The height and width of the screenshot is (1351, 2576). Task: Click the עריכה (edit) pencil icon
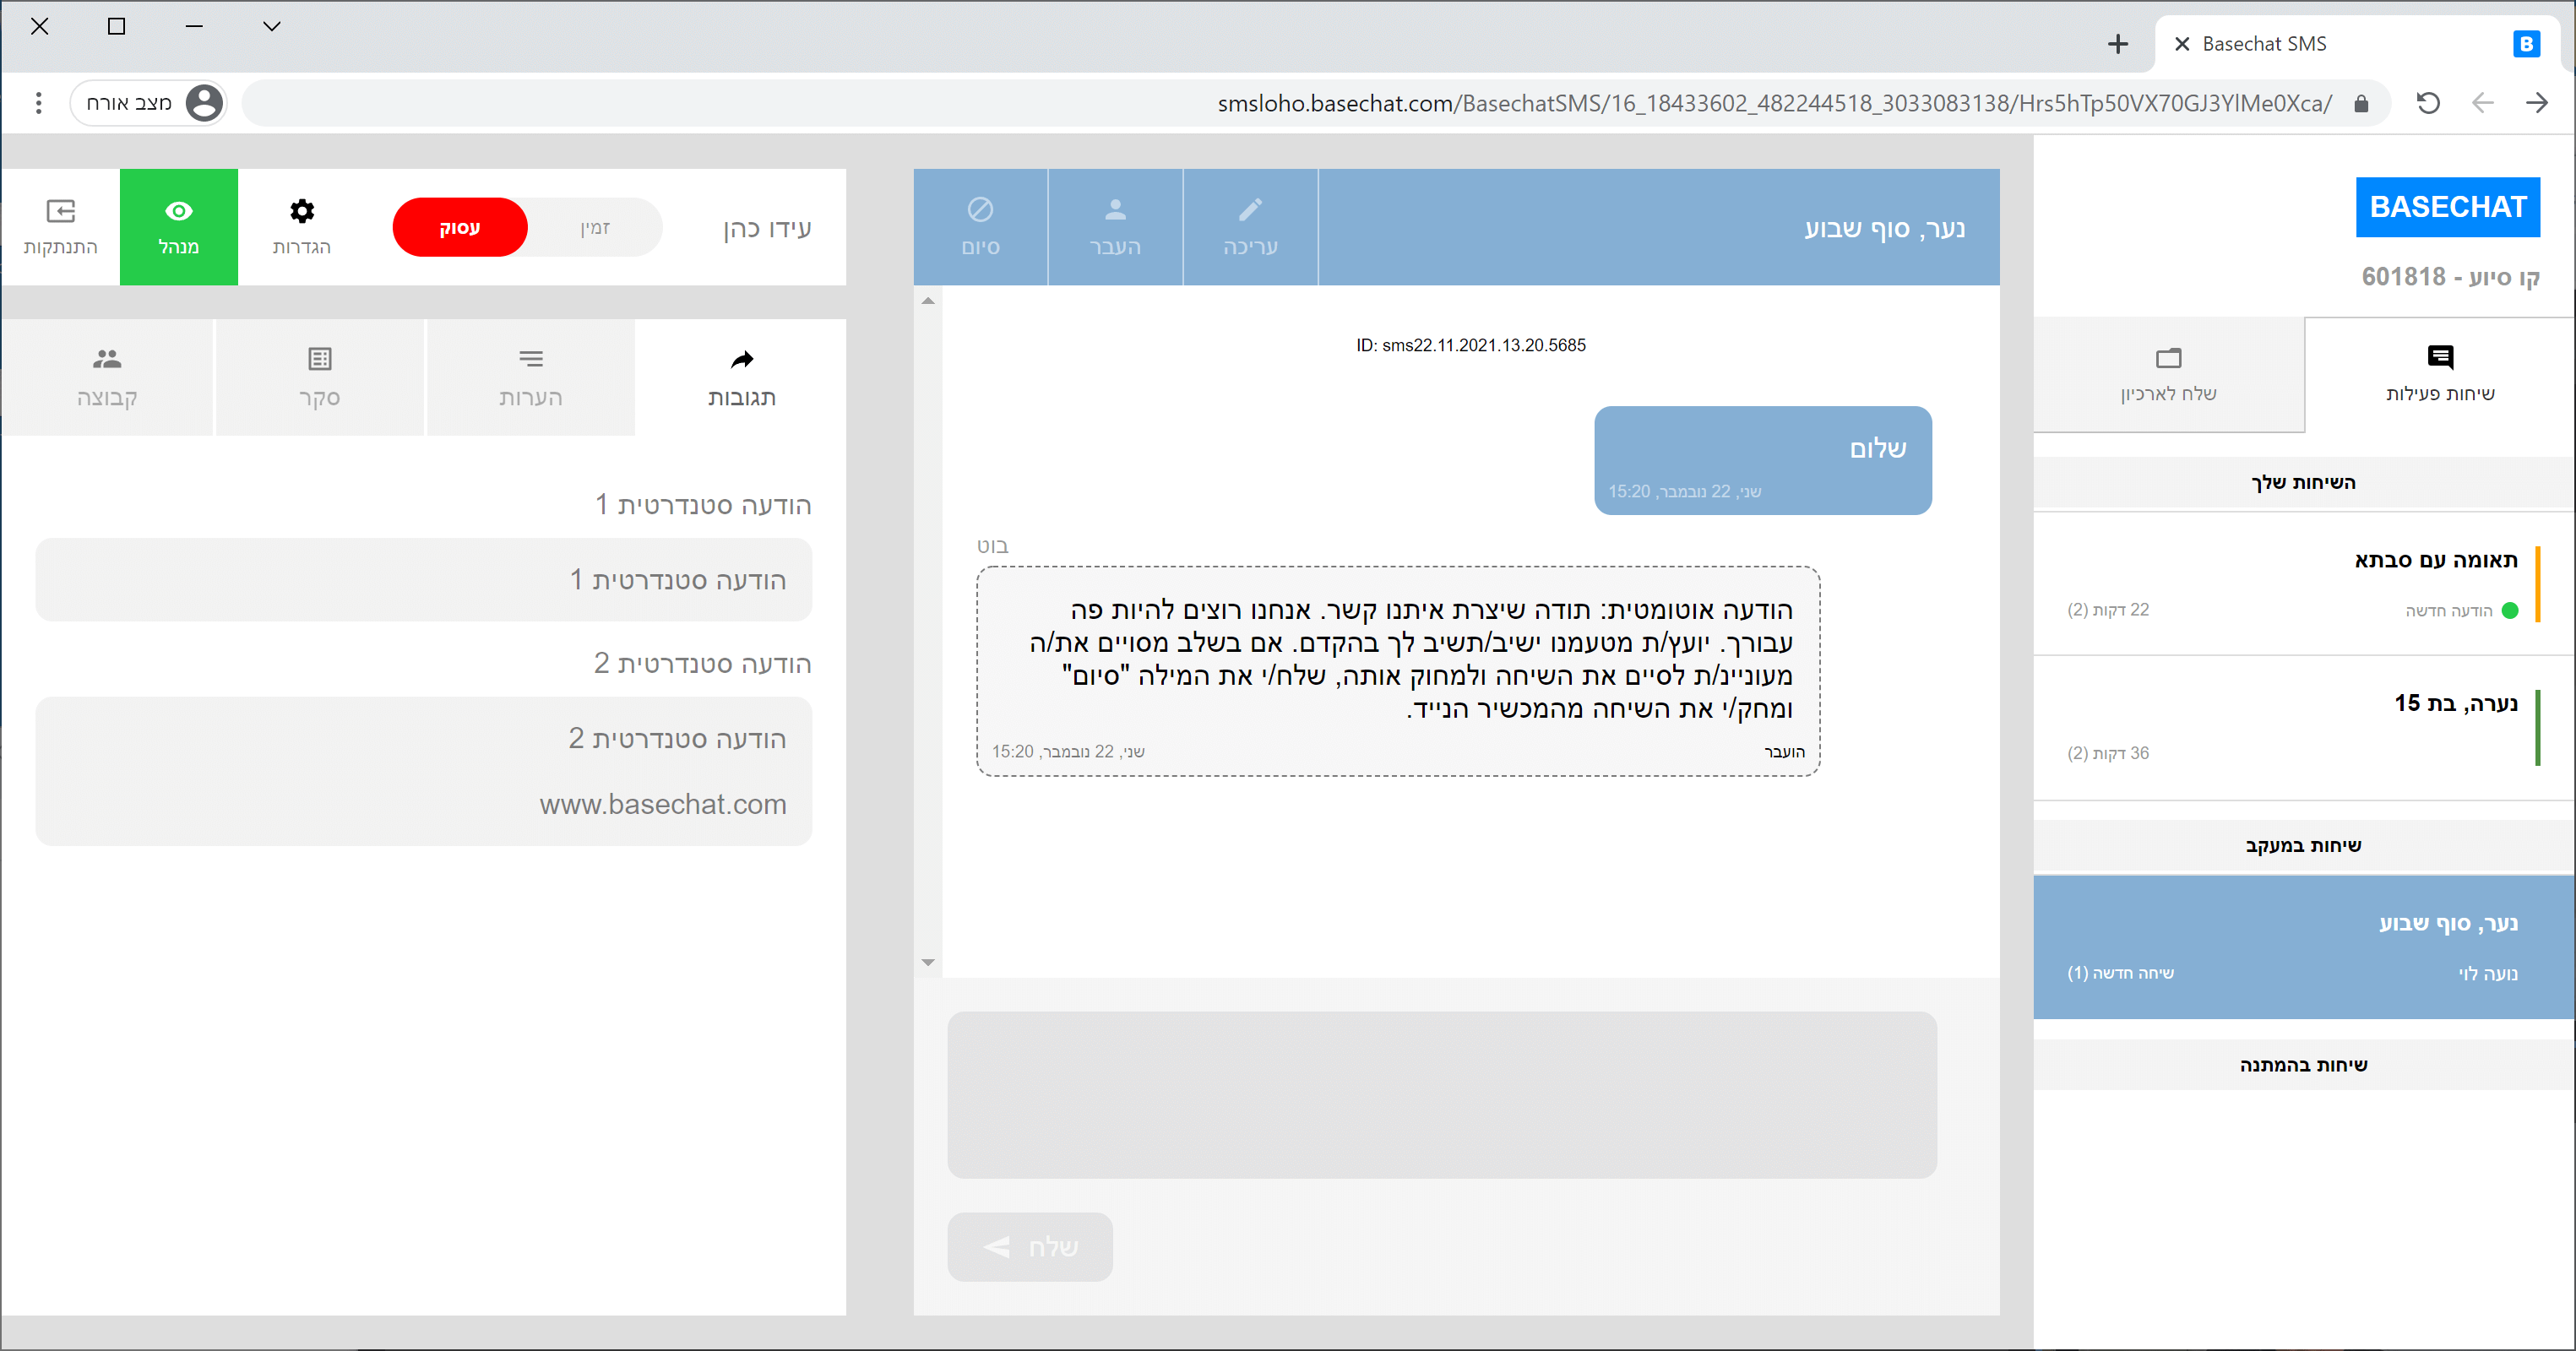1250,209
